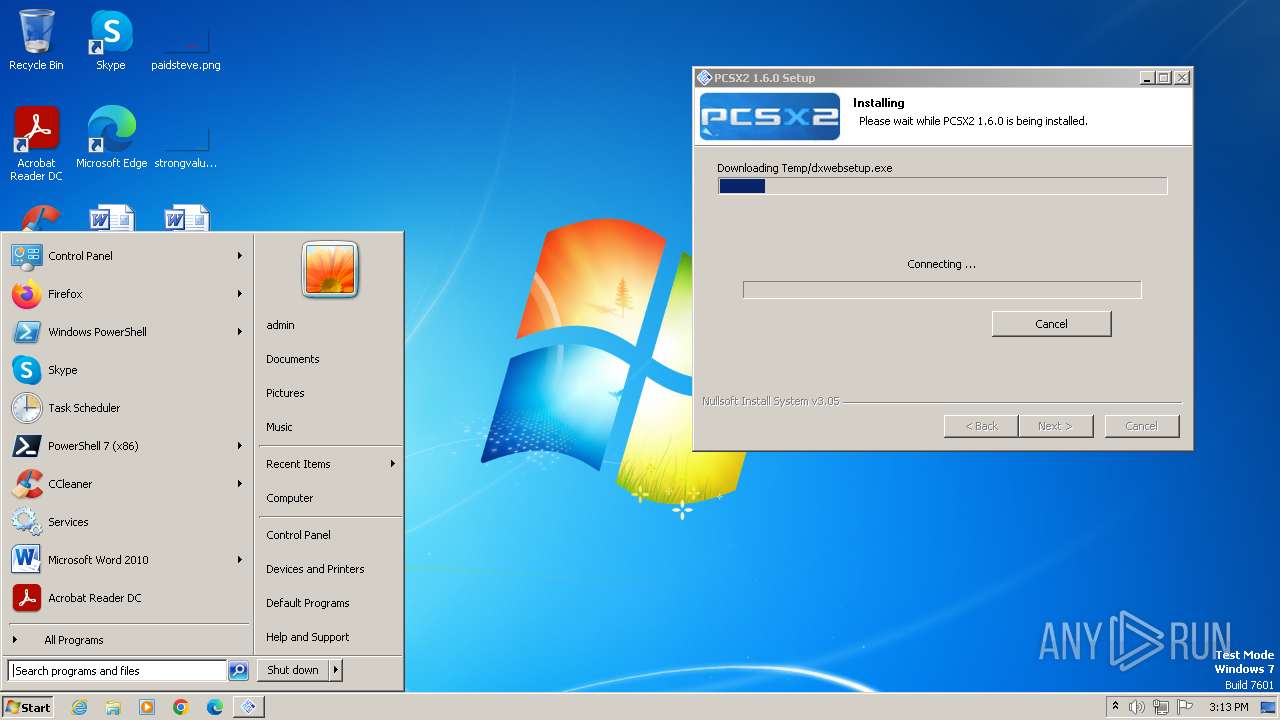This screenshot has height=720, width=1280.
Task: Click the search magnifier button
Action: coord(238,671)
